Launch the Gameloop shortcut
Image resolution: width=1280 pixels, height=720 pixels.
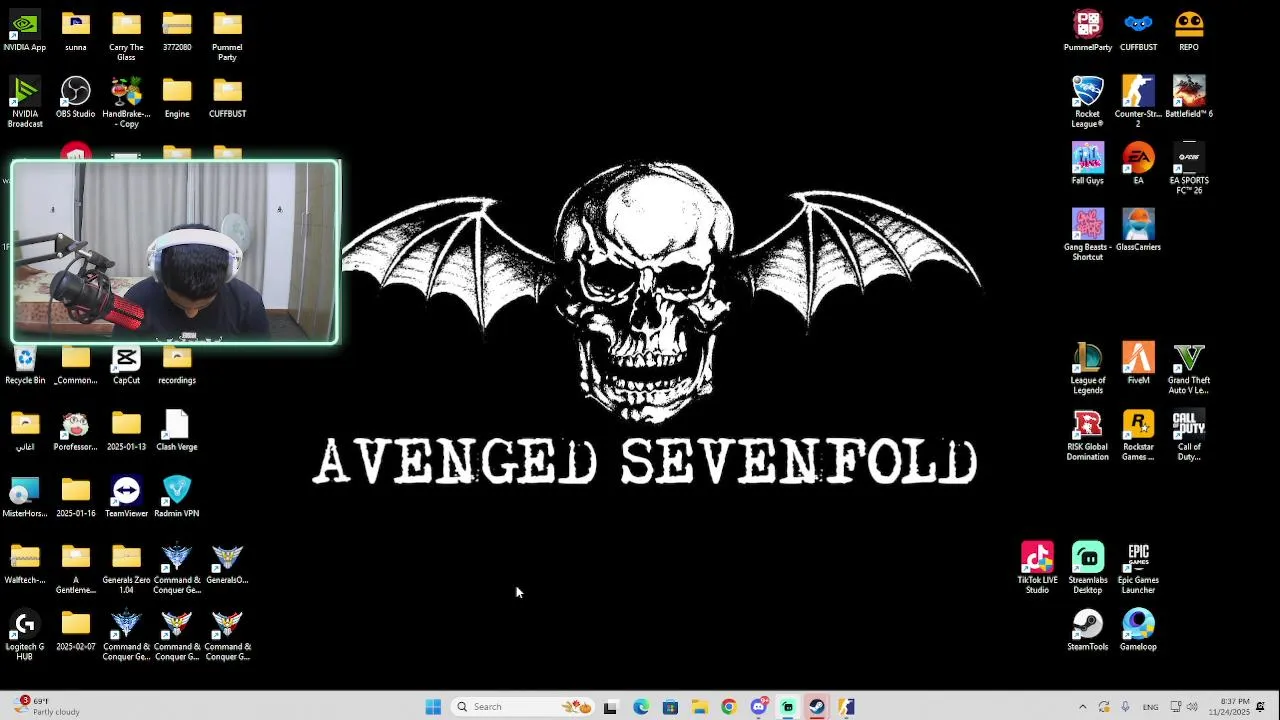1138,631
